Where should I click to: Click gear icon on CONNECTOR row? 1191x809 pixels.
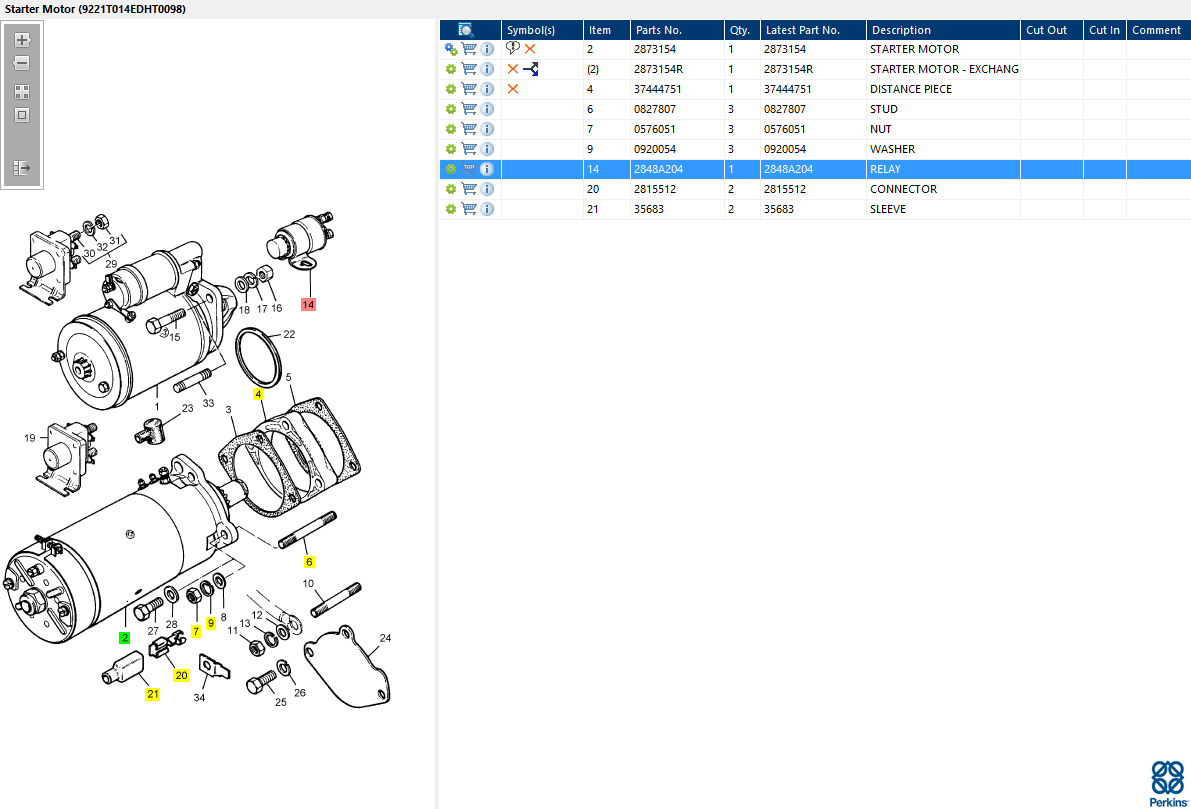451,189
